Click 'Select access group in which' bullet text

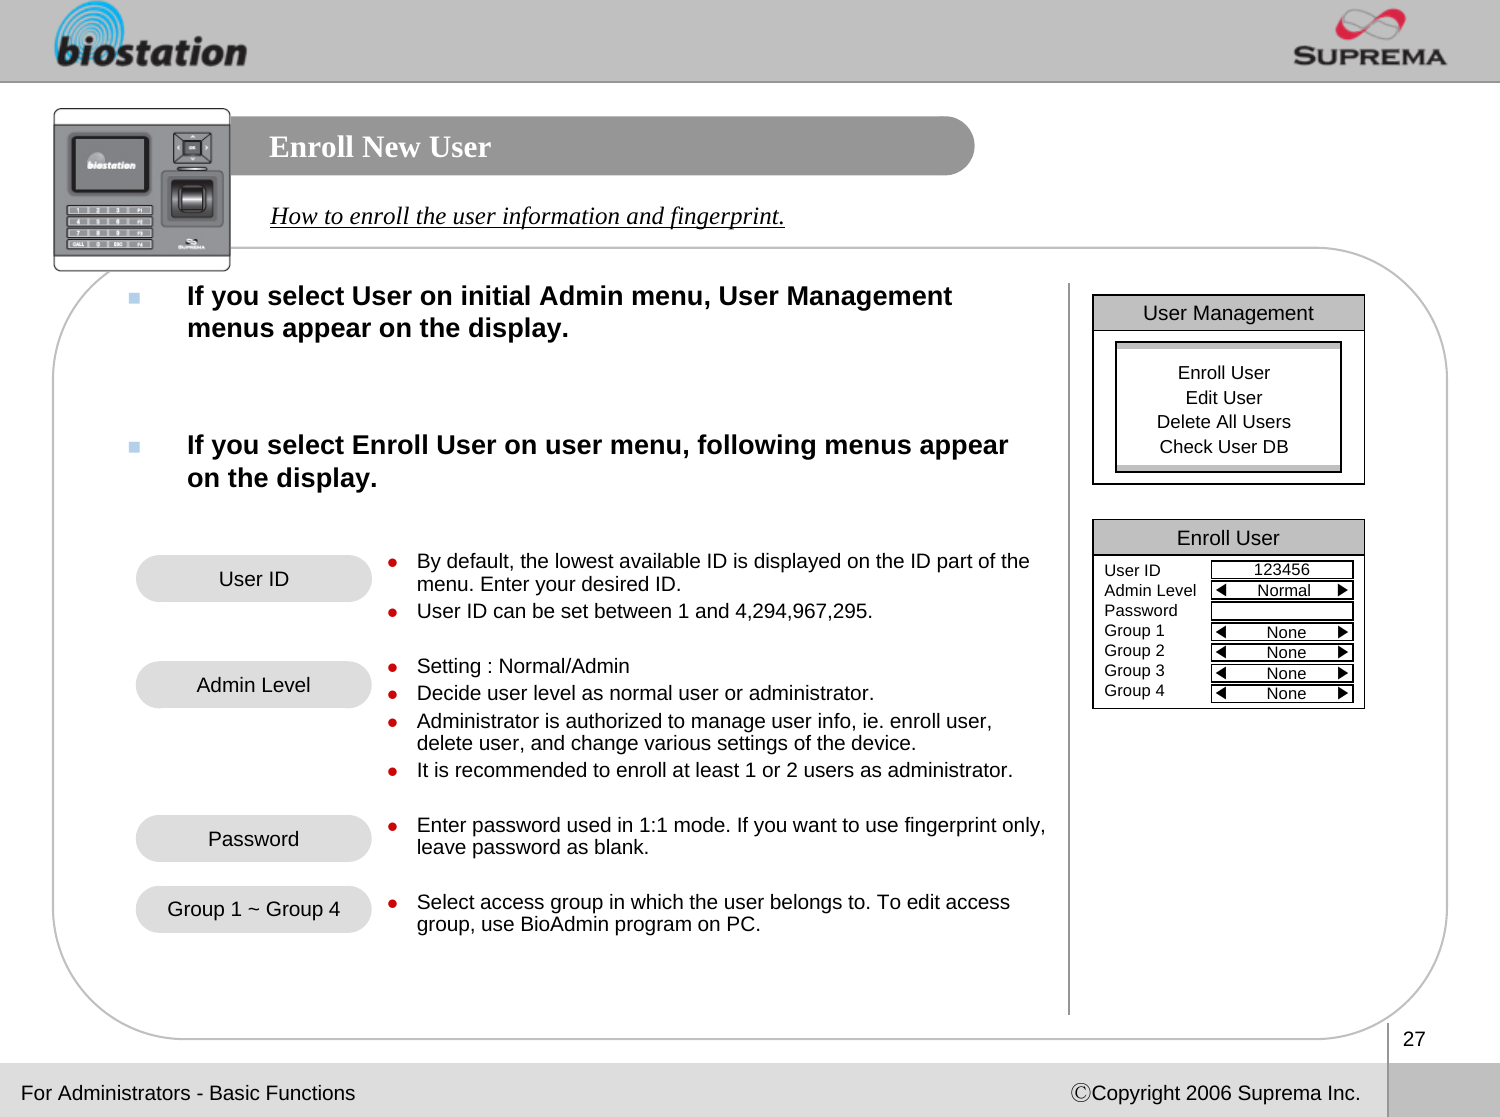[x=713, y=913]
